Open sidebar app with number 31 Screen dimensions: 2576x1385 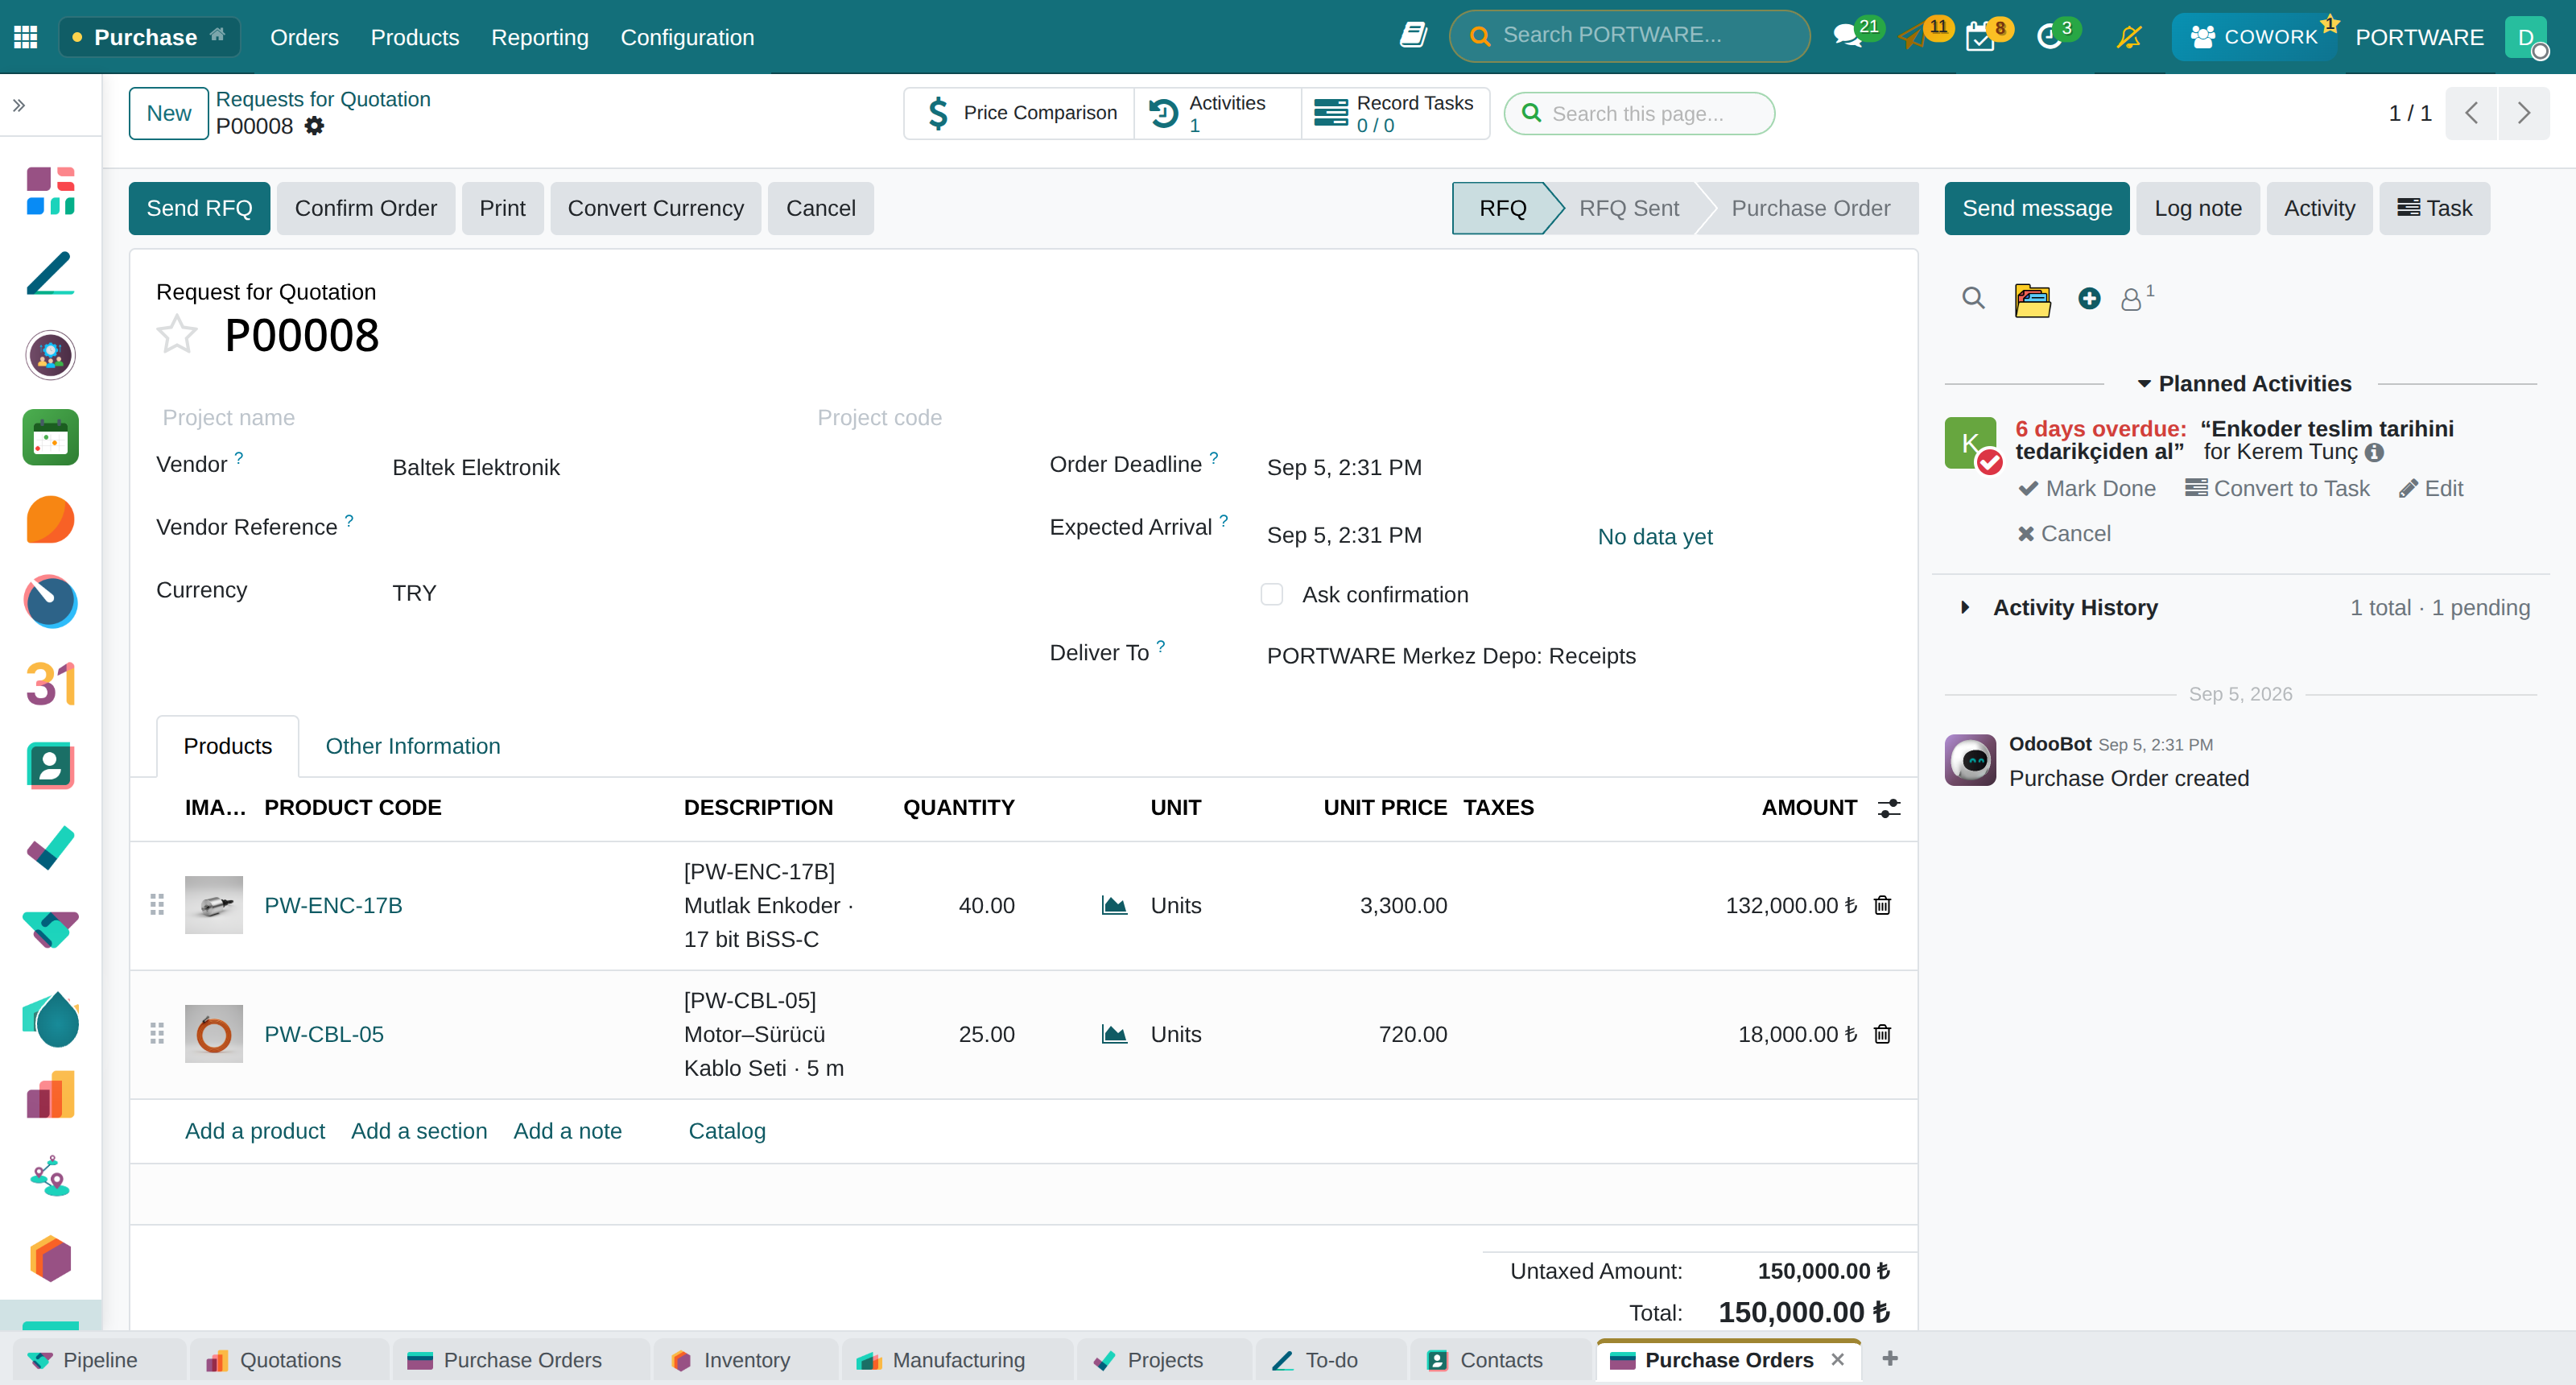click(x=50, y=684)
